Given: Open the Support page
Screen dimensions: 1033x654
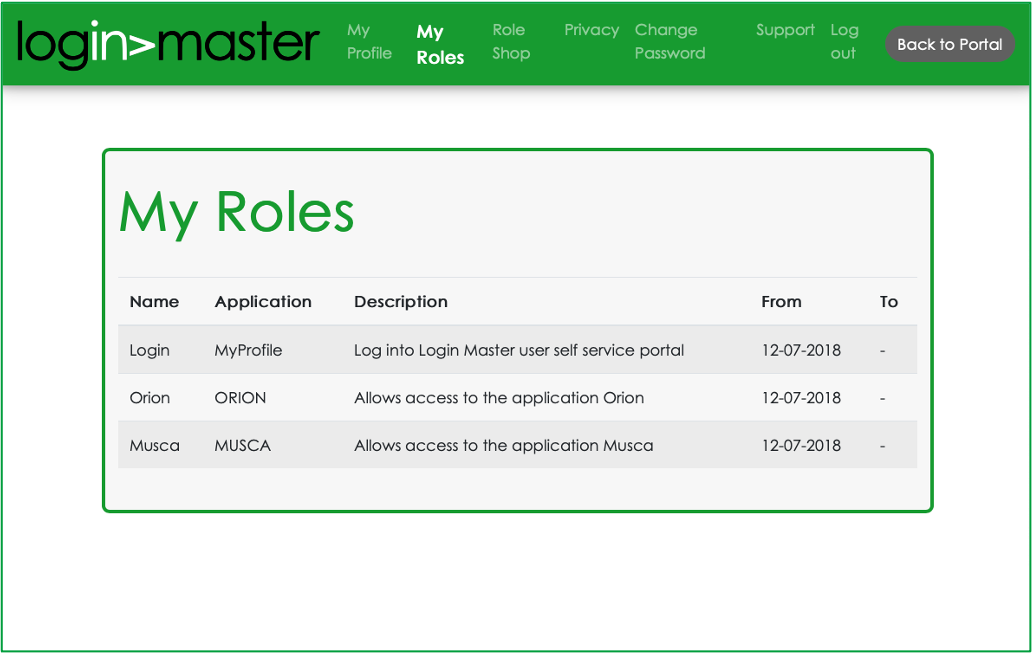Looking at the screenshot, I should 785,30.
